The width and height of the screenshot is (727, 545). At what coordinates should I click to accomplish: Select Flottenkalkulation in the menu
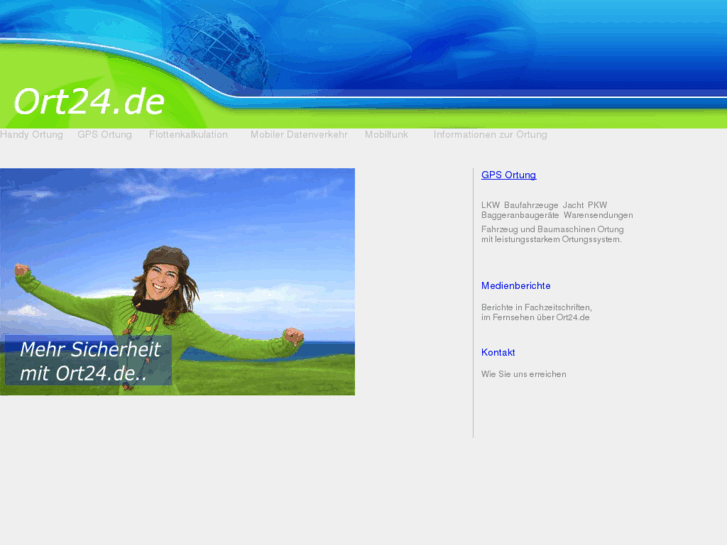point(188,135)
